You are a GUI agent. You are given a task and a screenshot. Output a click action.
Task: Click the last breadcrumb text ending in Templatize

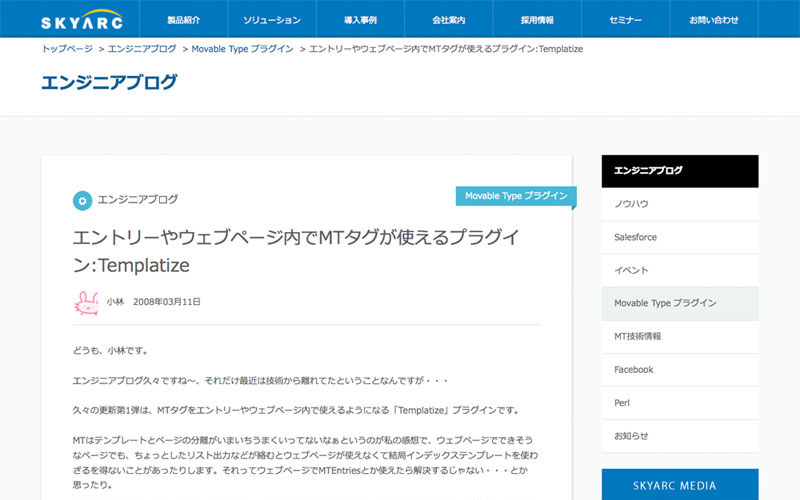point(446,49)
